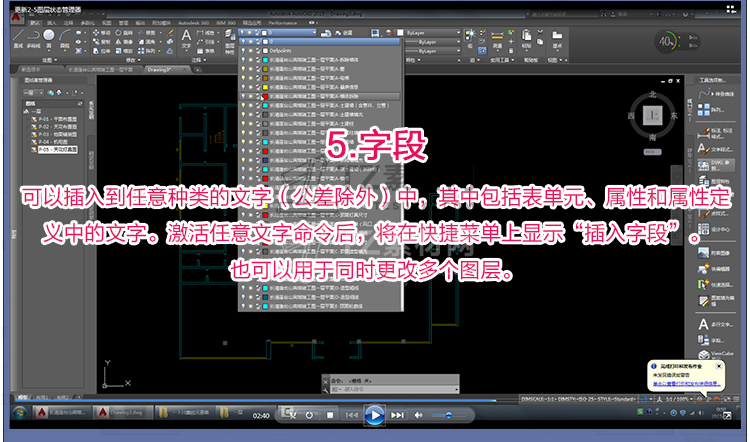Click the Erase pencil icon
Image resolution: width=750 pixels, height=442 pixels.
point(170,33)
